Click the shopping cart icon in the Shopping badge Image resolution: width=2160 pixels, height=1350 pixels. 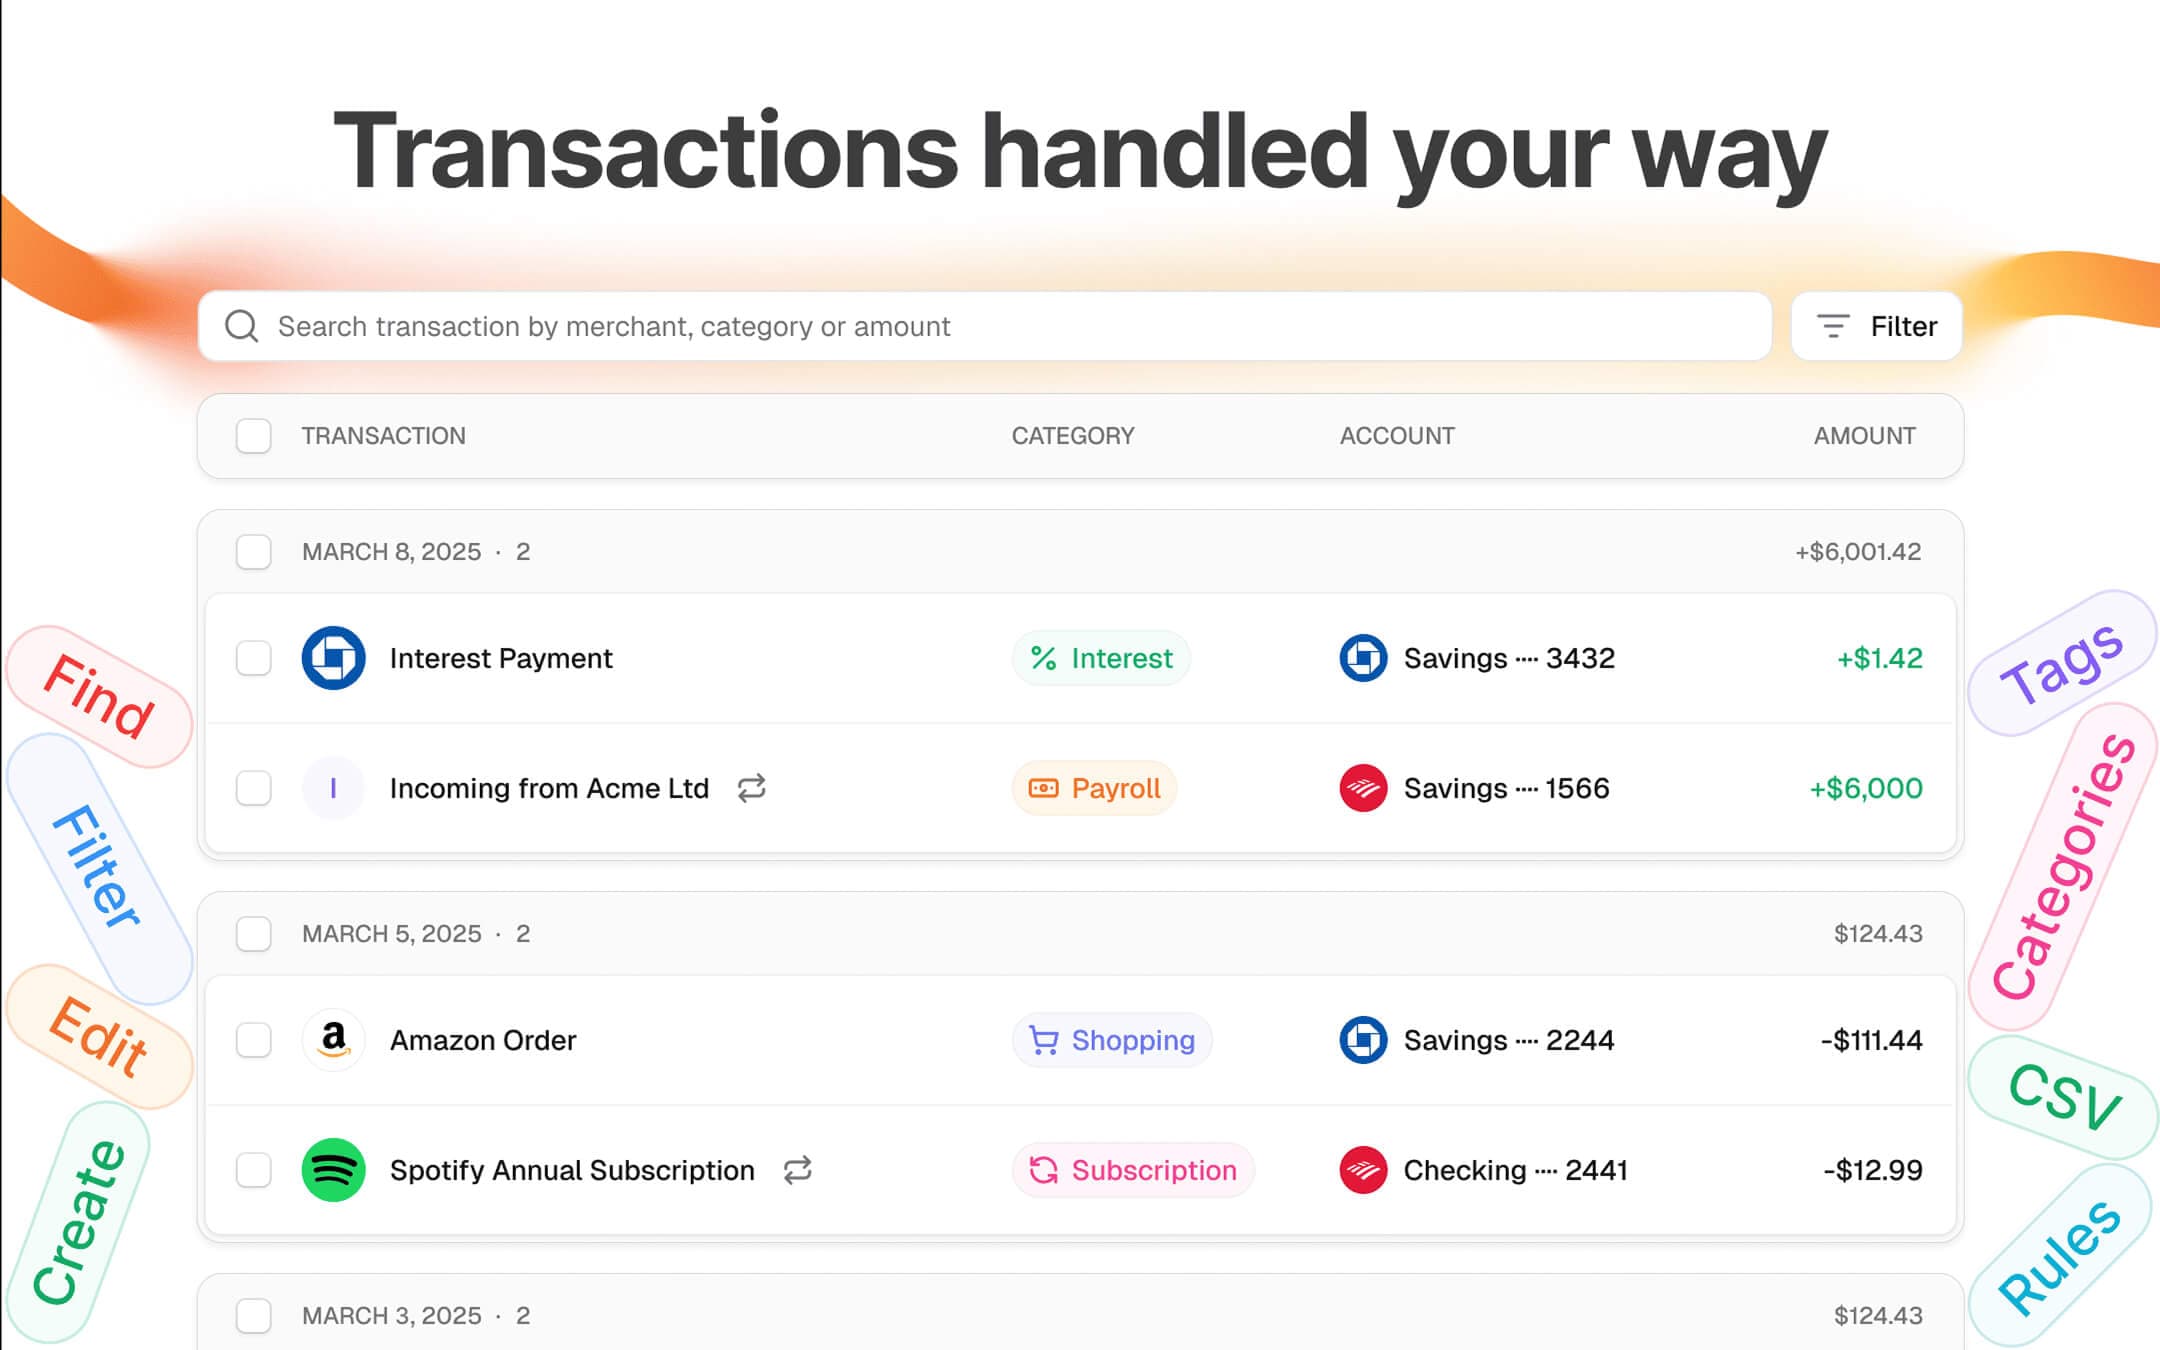[1043, 1040]
